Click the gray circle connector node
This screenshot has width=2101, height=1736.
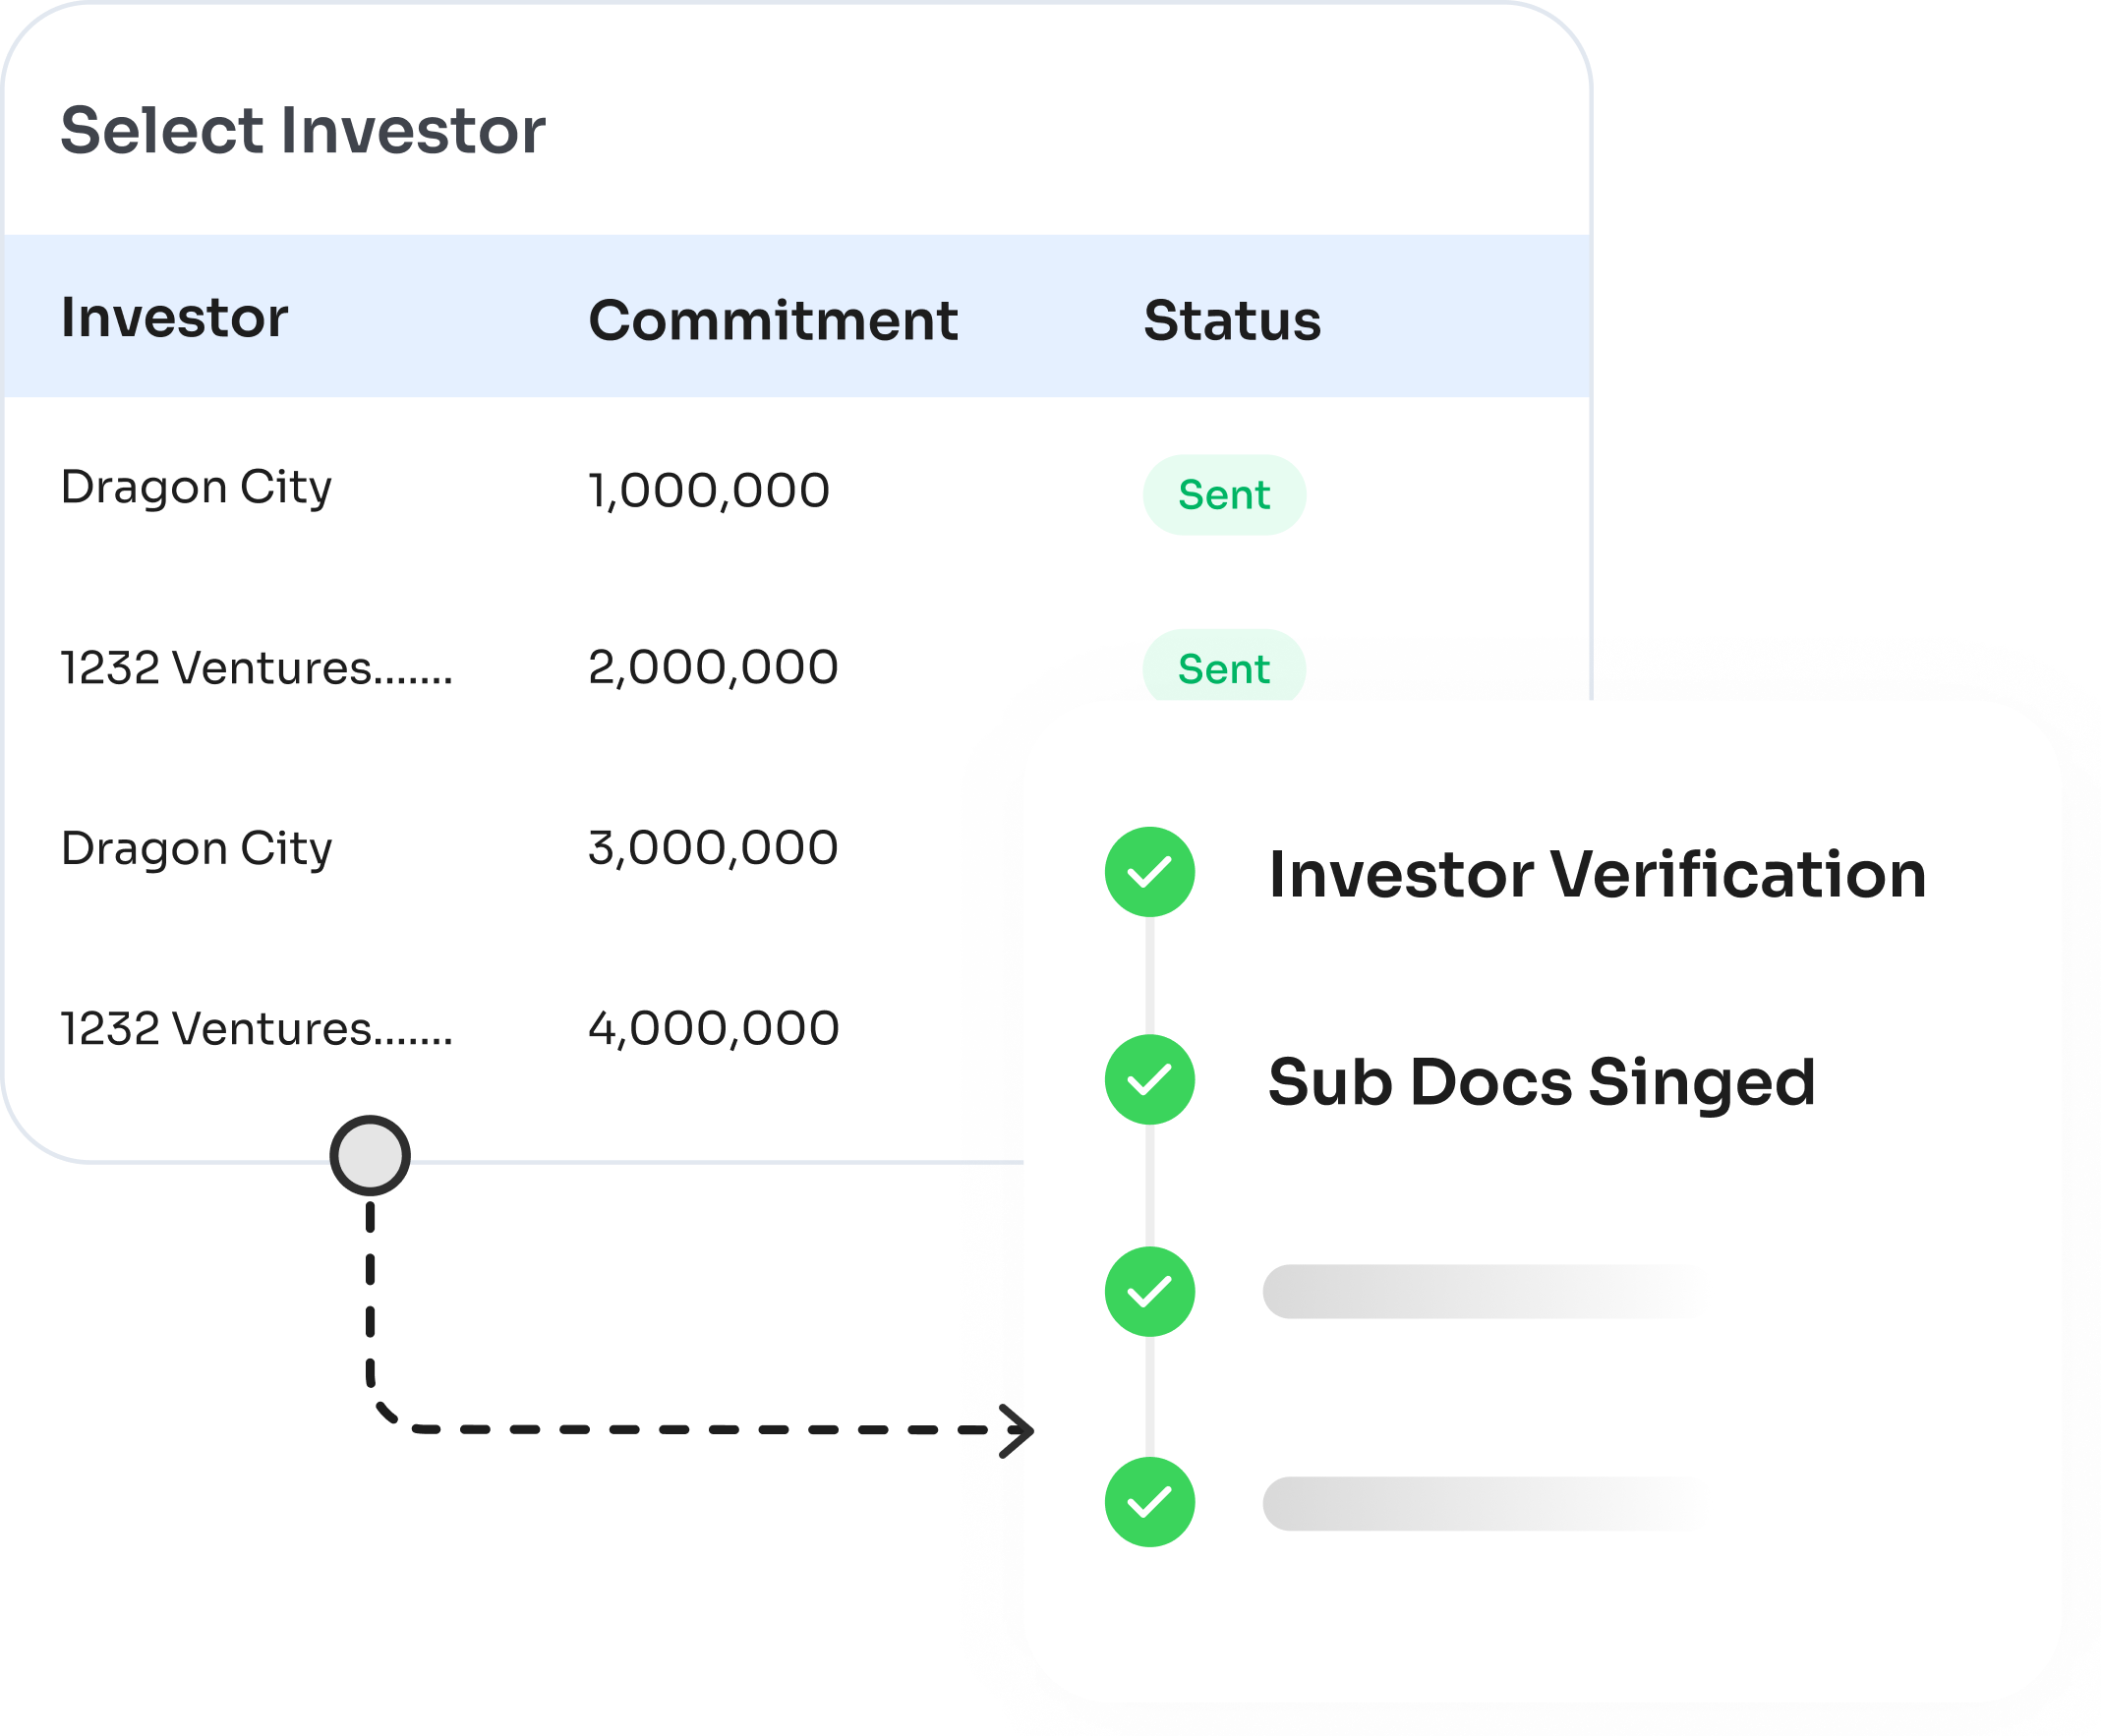(x=370, y=1155)
